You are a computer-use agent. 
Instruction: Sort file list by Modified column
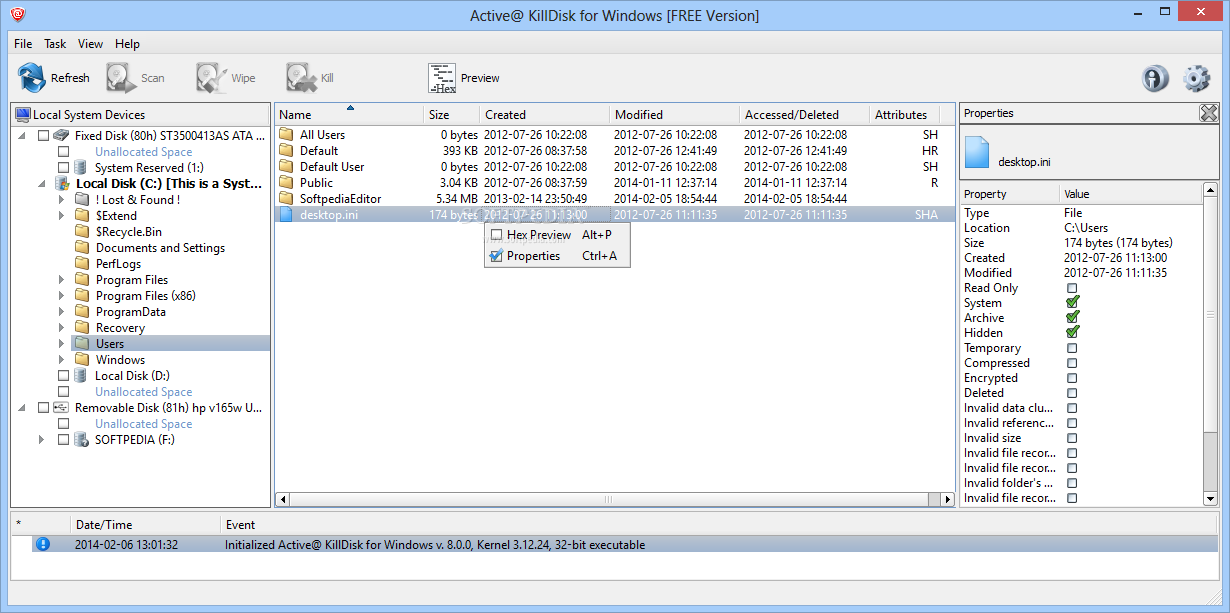[x=675, y=114]
